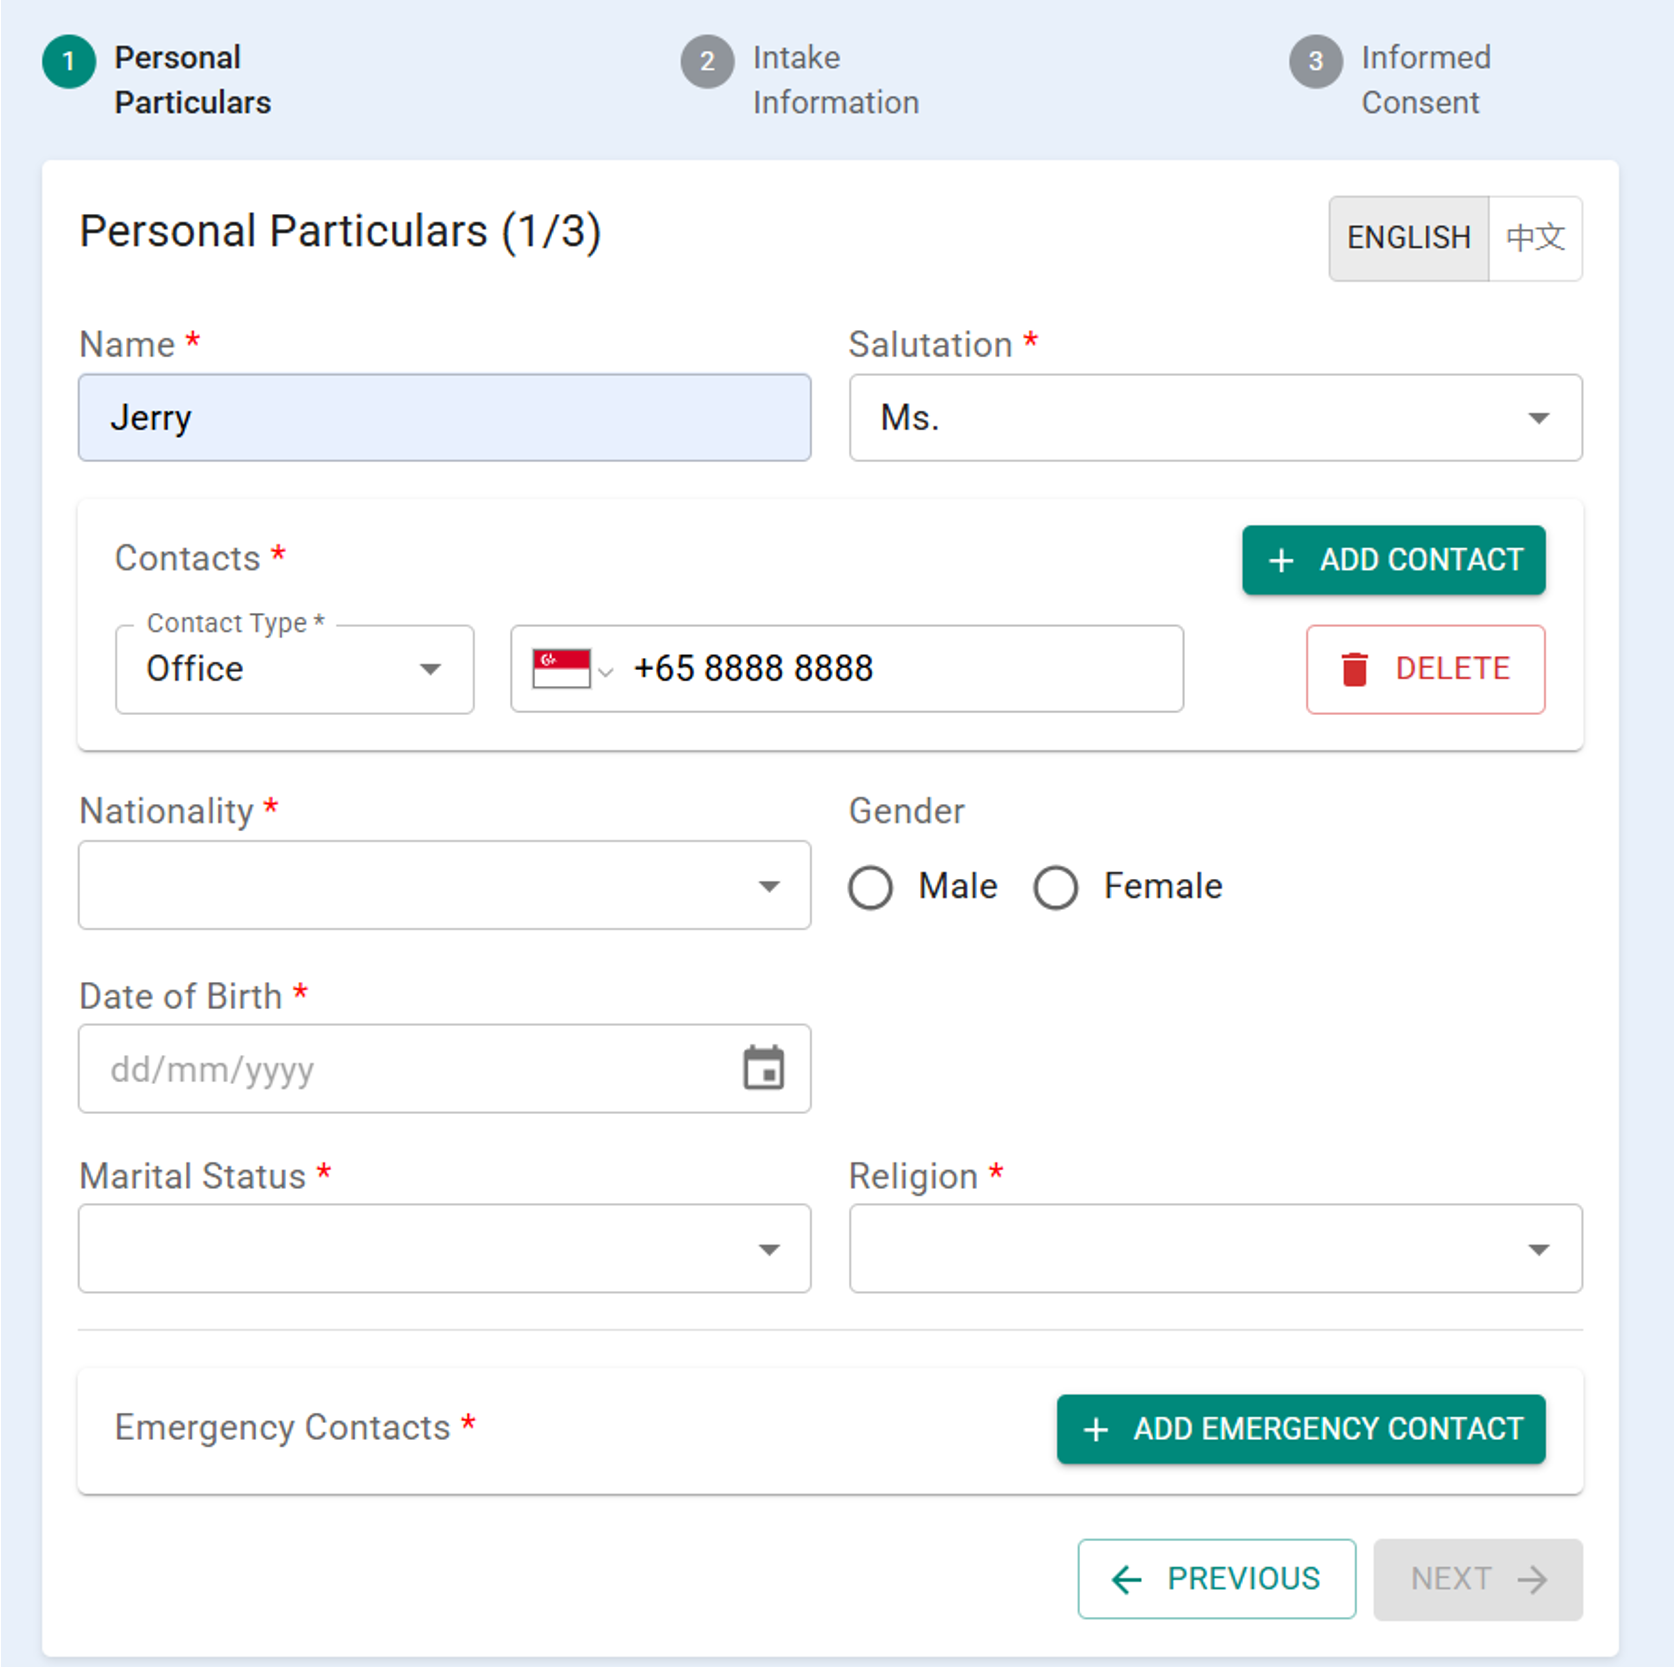
Task: Open the Religion dropdown
Action: click(x=1215, y=1248)
